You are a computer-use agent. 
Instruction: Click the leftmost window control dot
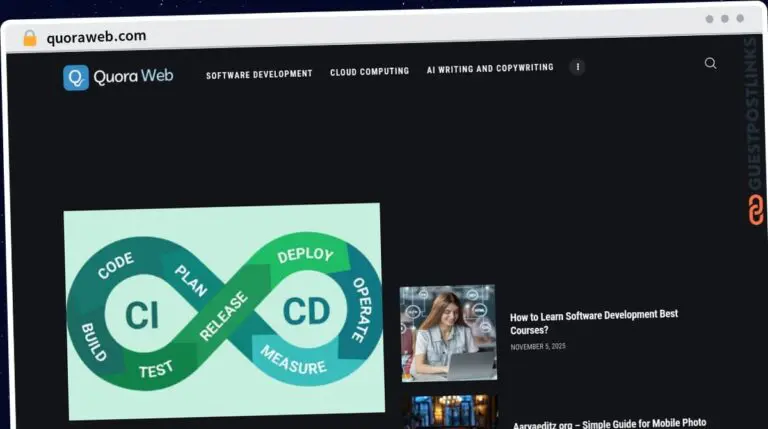(709, 19)
